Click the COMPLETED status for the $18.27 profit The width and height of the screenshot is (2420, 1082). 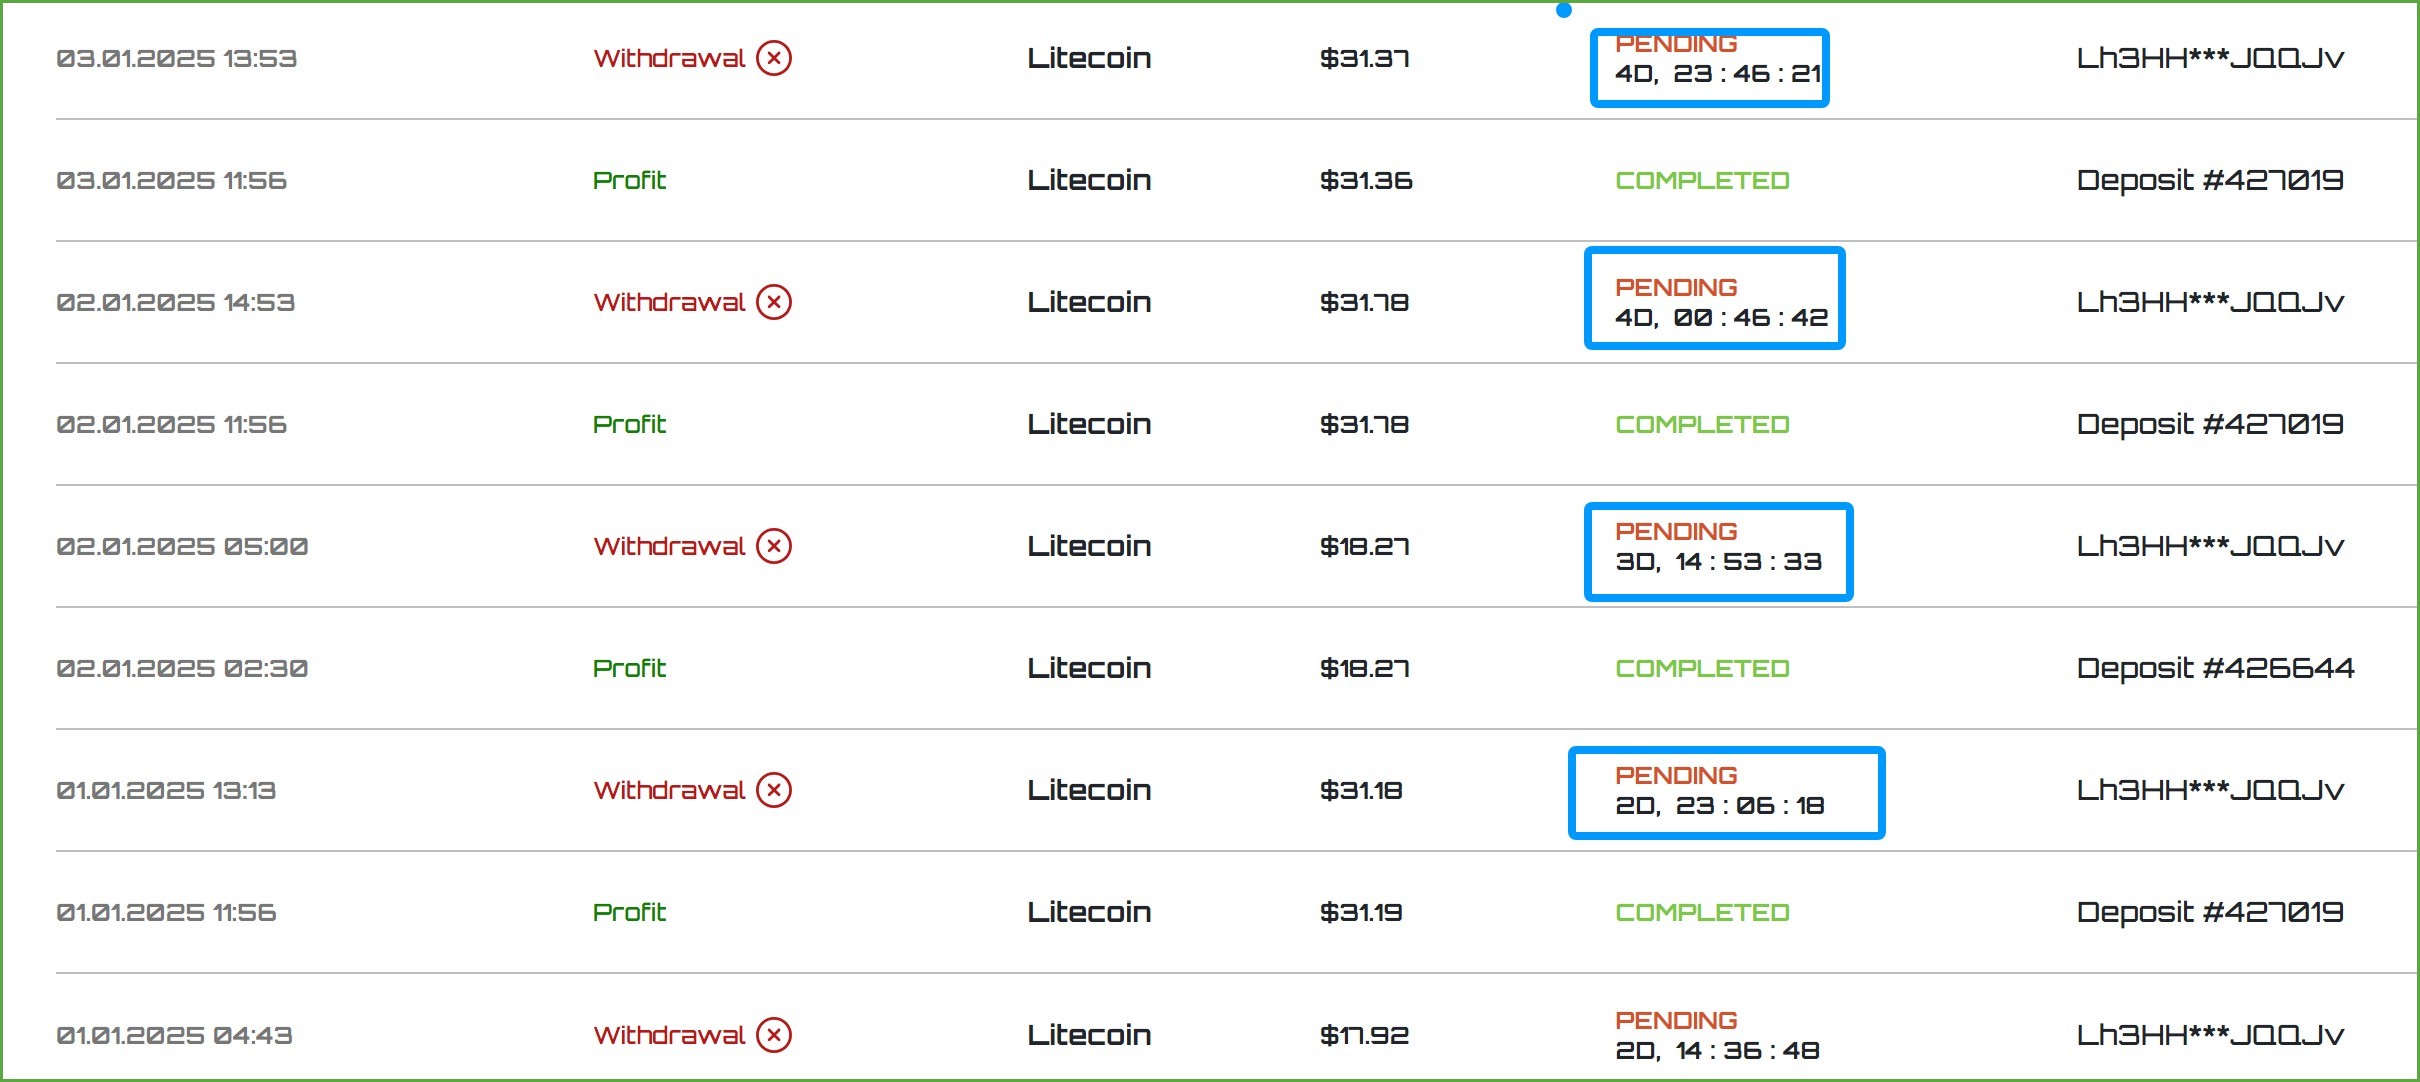(1702, 668)
